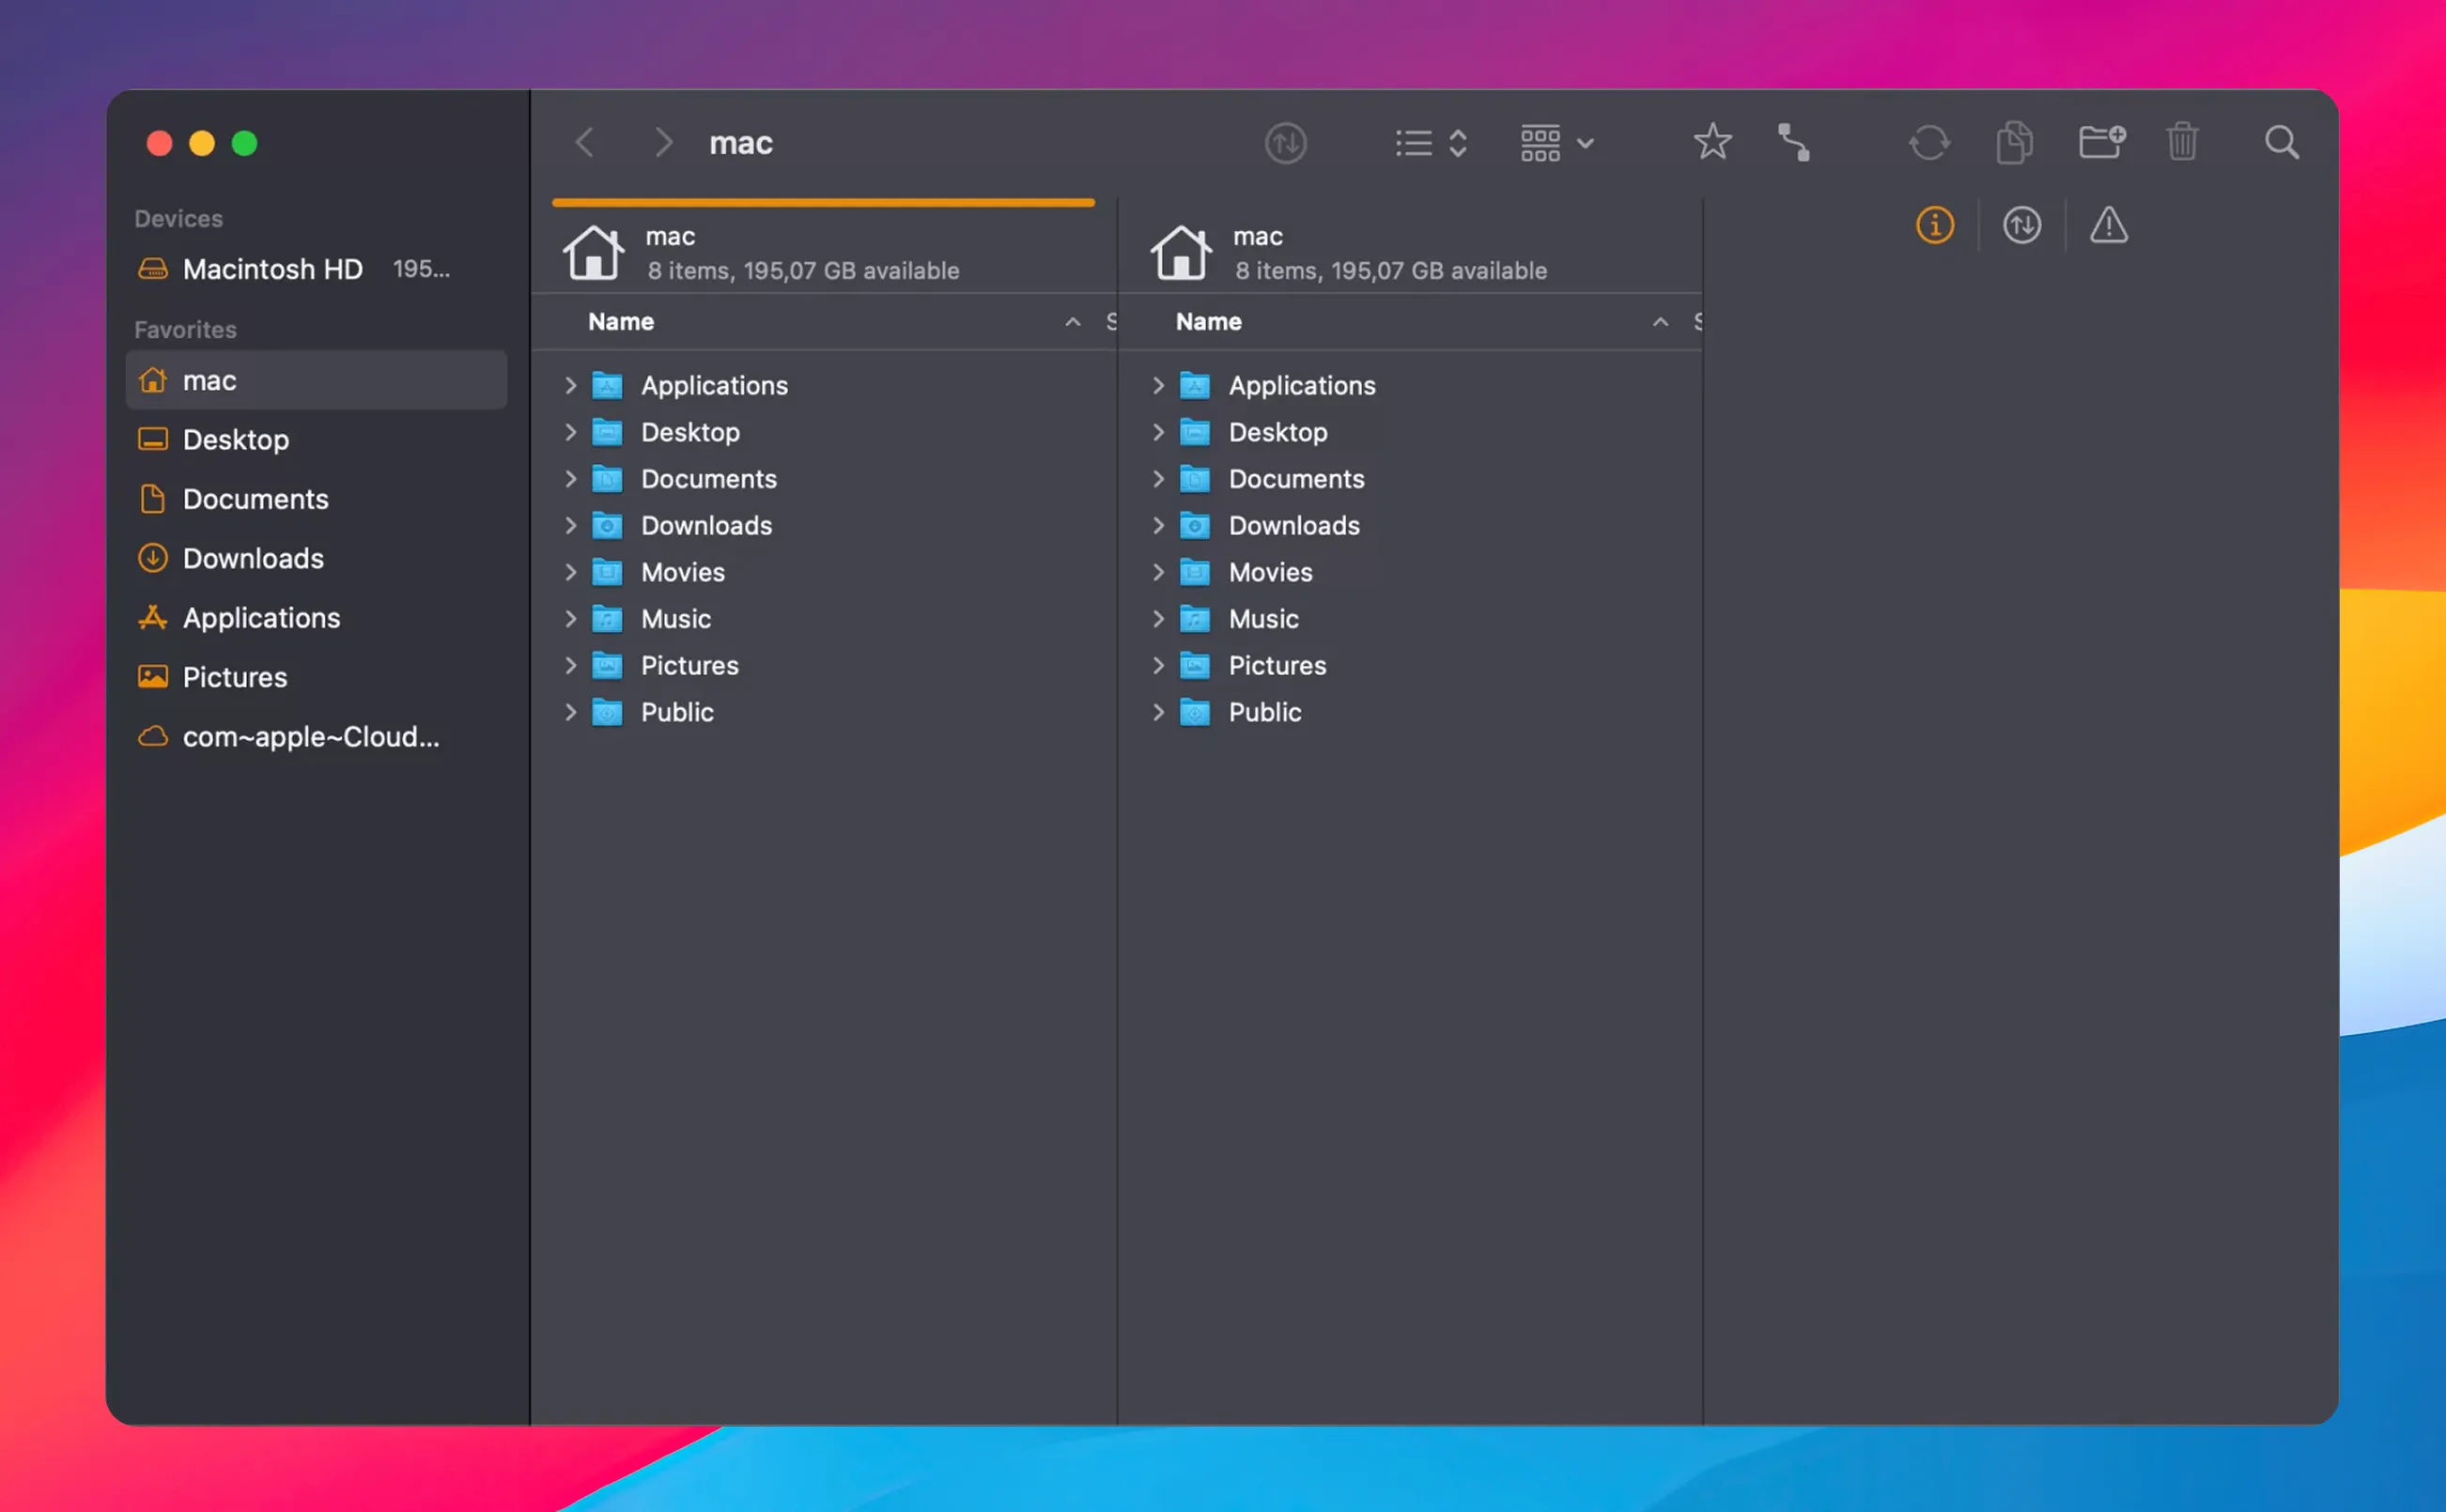2446x1512 pixels.
Task: Expand the Downloads folder in left pane
Action: click(570, 525)
